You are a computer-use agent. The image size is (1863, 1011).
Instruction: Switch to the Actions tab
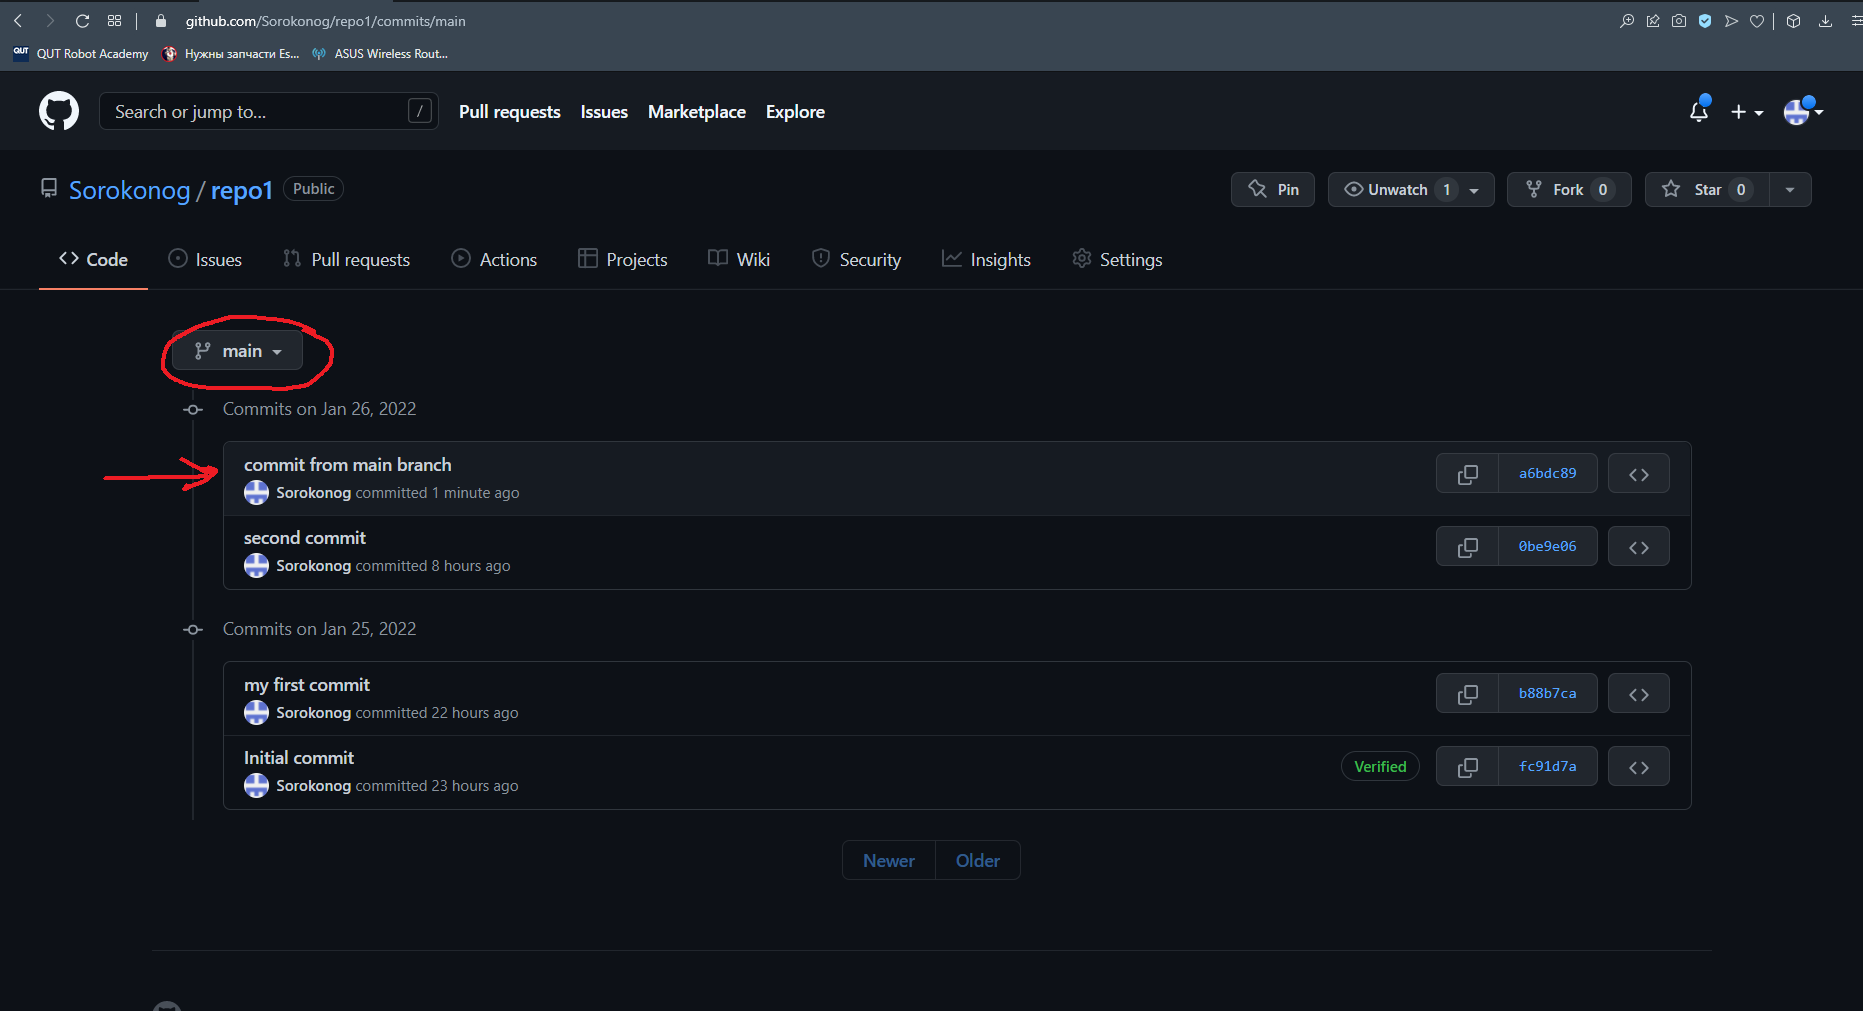point(494,260)
